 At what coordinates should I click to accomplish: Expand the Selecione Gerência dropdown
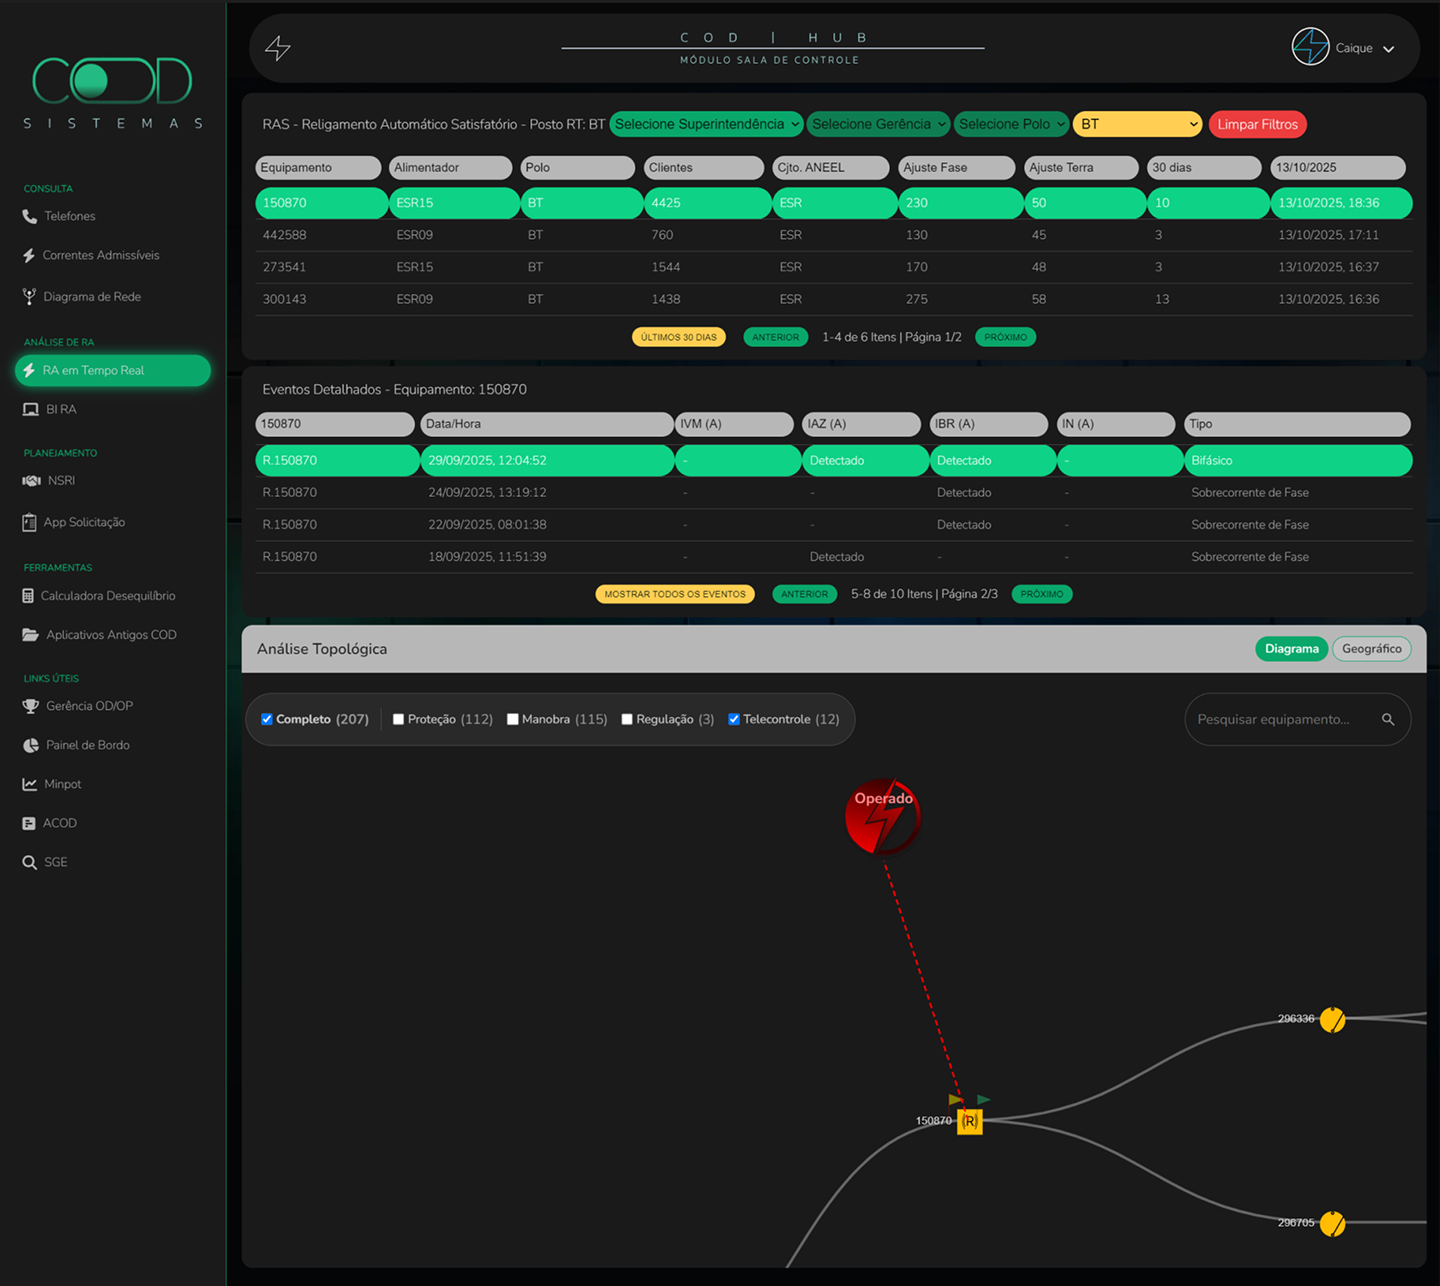tap(878, 124)
